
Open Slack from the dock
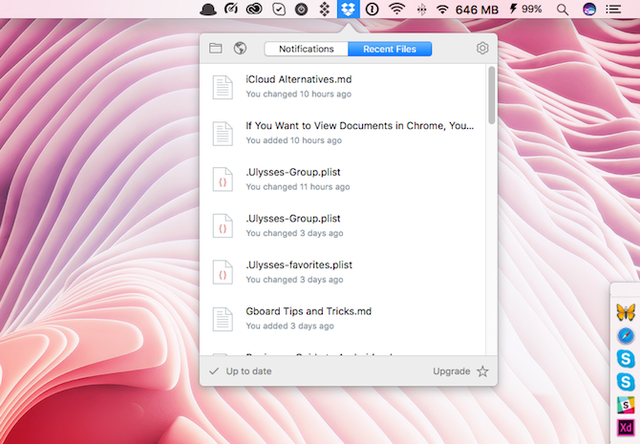pyautogui.click(x=626, y=405)
